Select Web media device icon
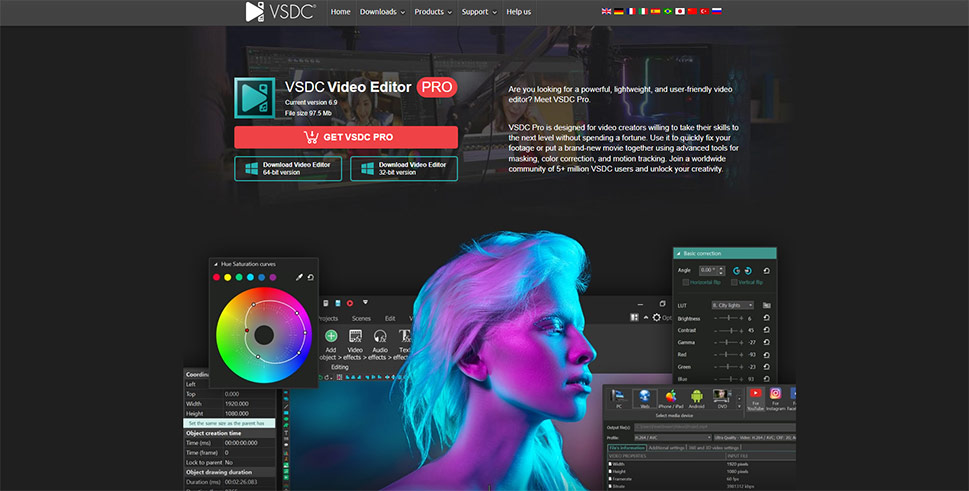This screenshot has height=491, width=969. point(645,398)
